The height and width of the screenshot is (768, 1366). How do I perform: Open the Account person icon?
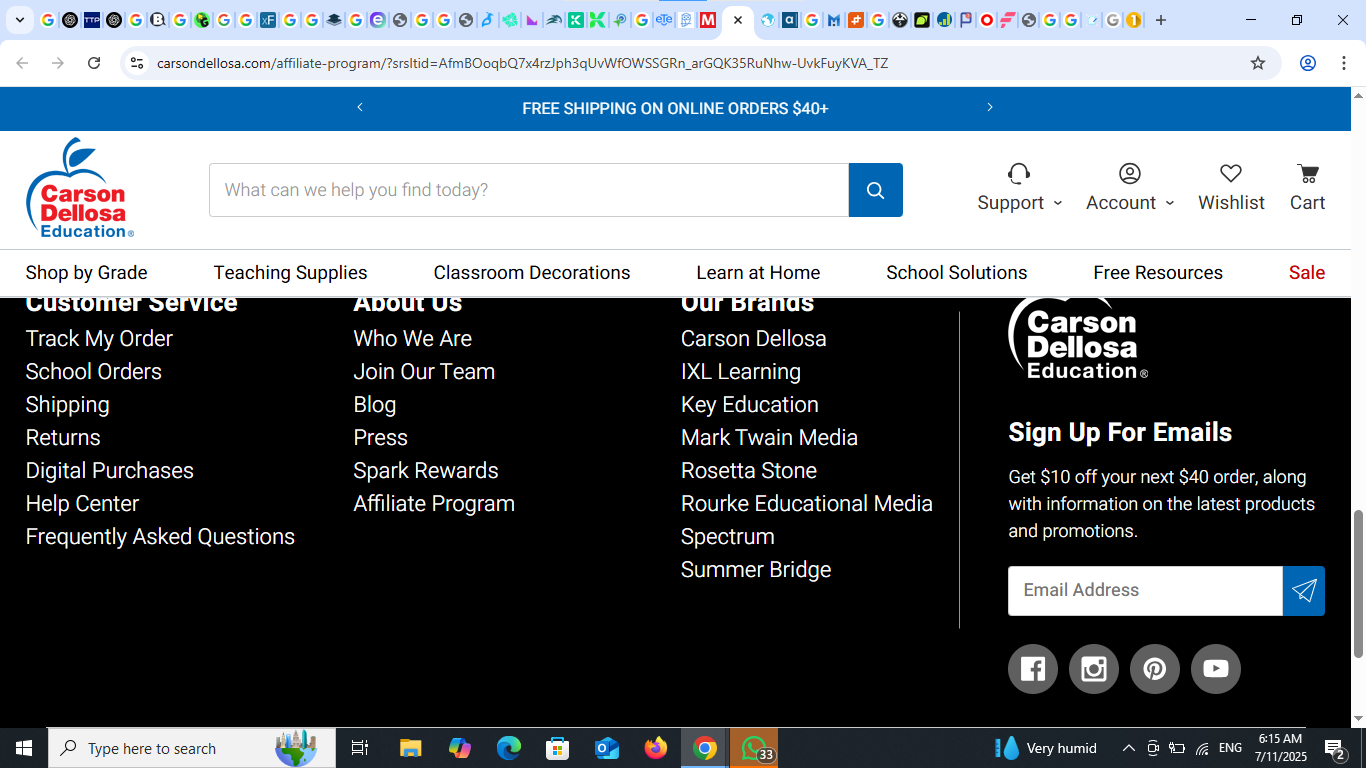1130,174
